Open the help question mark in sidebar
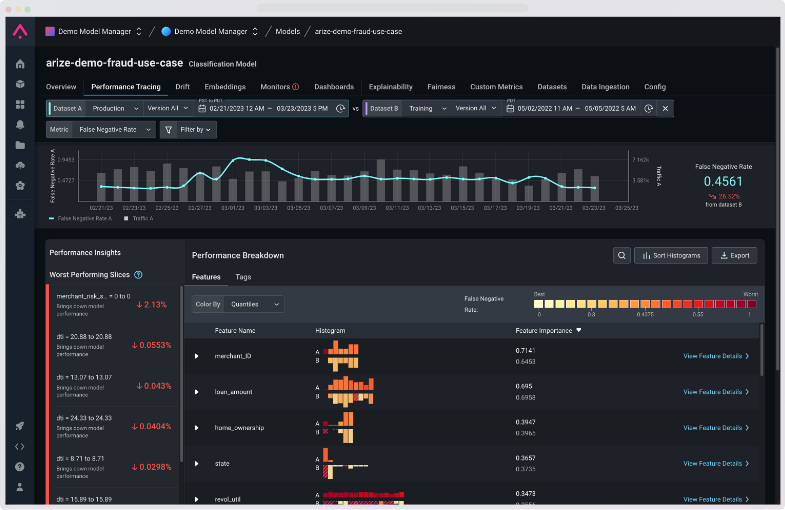 pyautogui.click(x=20, y=467)
